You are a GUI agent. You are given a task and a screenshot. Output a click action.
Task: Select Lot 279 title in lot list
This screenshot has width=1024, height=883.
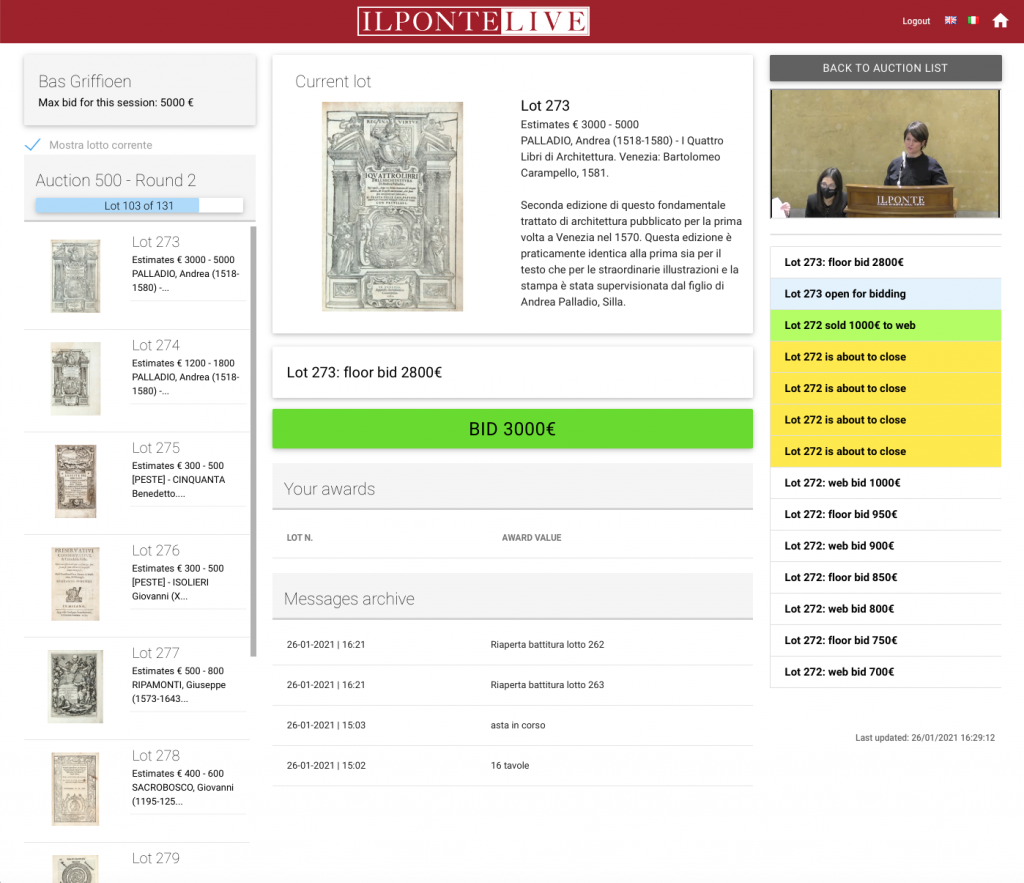coord(155,858)
